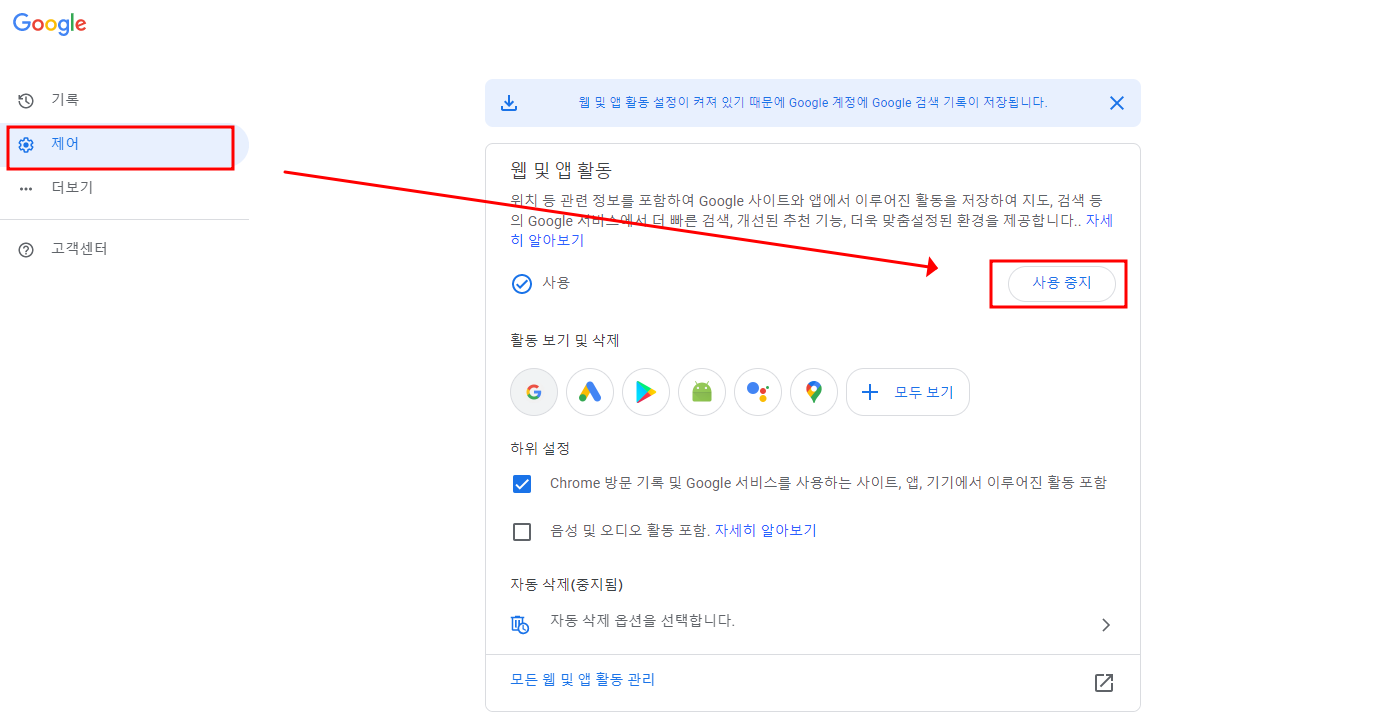The height and width of the screenshot is (715, 1375).
Task: Open auto-delete options via the clock icon
Action: [x=520, y=623]
